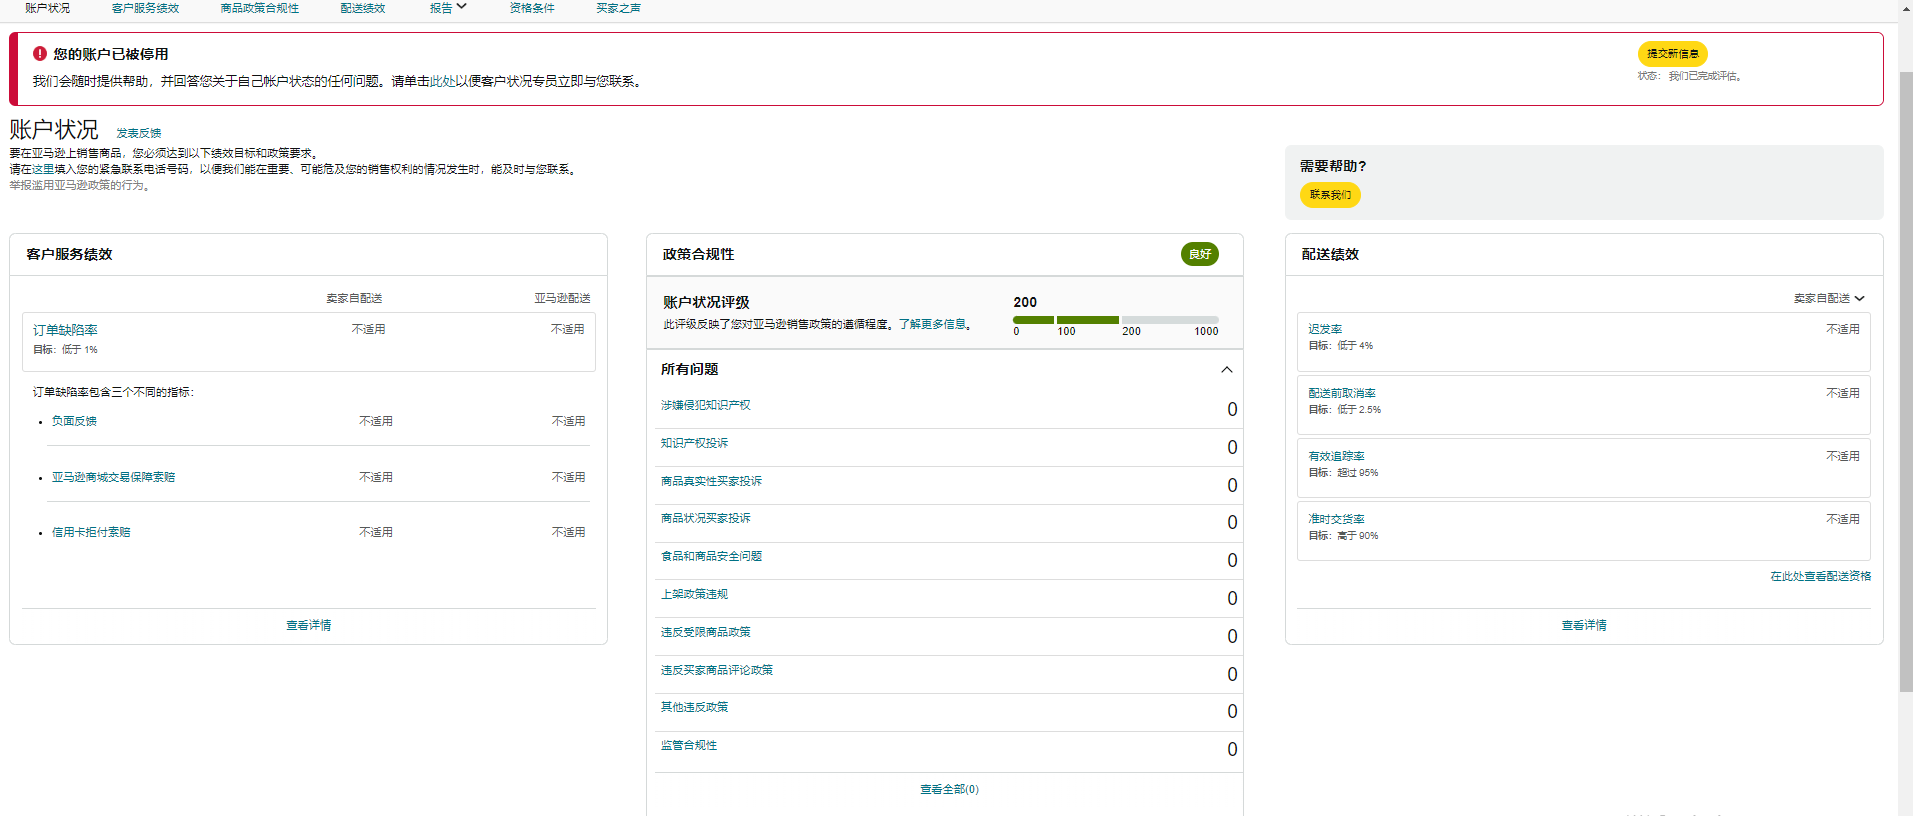Open the 信用卡拒付索赔 link
Image resolution: width=1913 pixels, height=816 pixels.
pos(91,532)
